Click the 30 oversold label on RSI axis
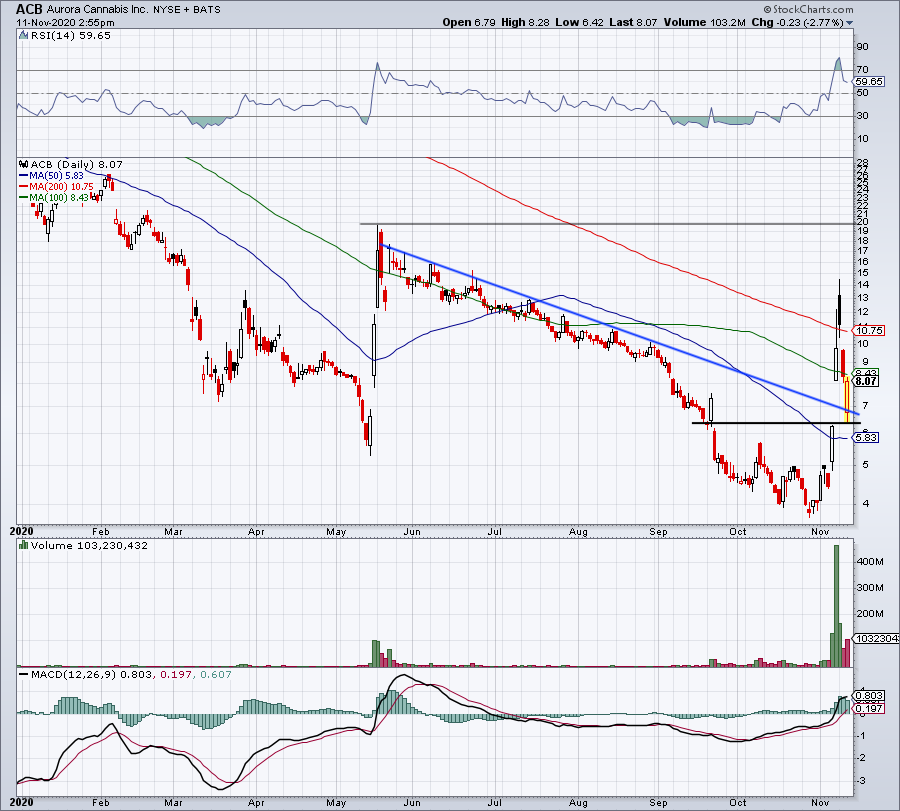This screenshot has height=811, width=900. point(862,116)
